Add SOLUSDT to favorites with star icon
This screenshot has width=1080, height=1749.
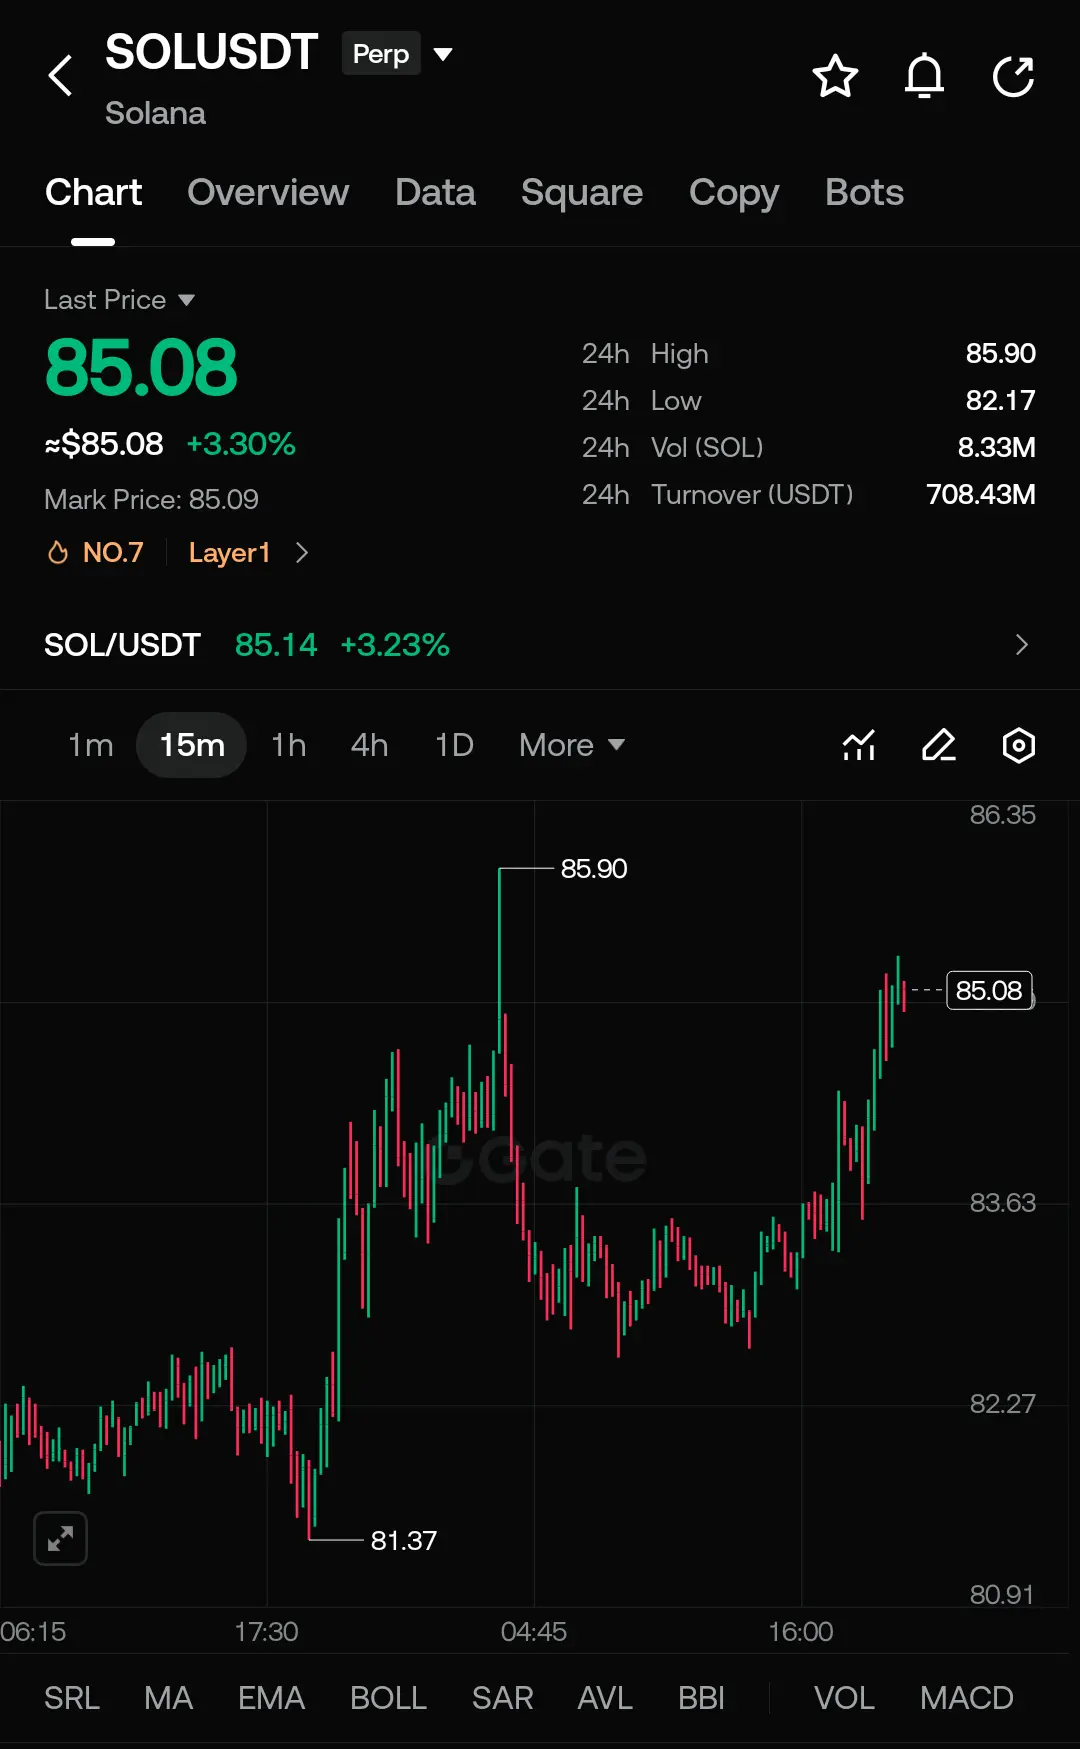pos(835,76)
